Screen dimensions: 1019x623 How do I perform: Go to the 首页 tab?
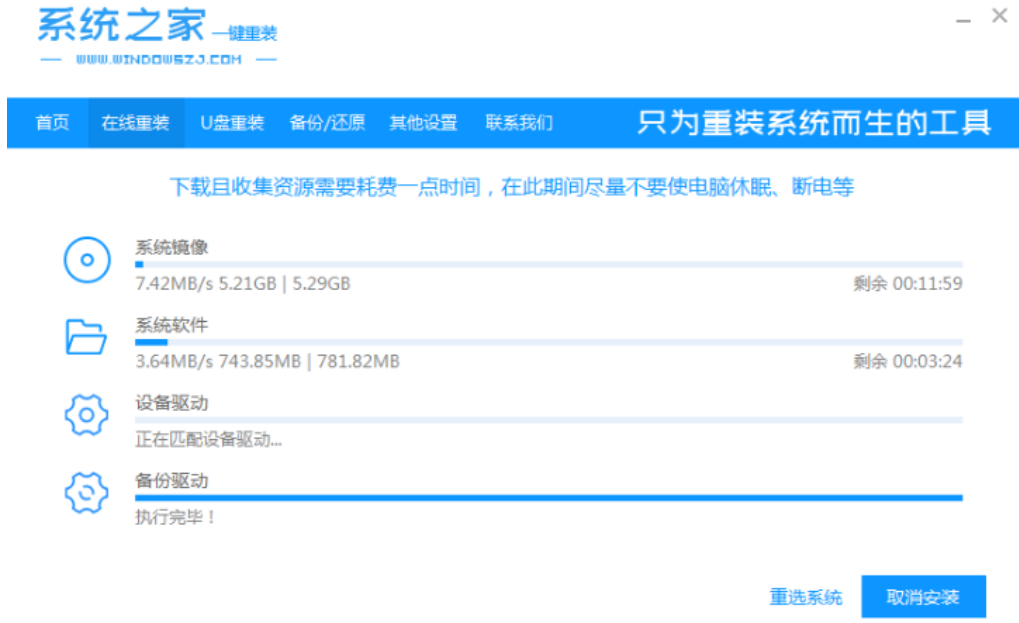[x=52, y=123]
